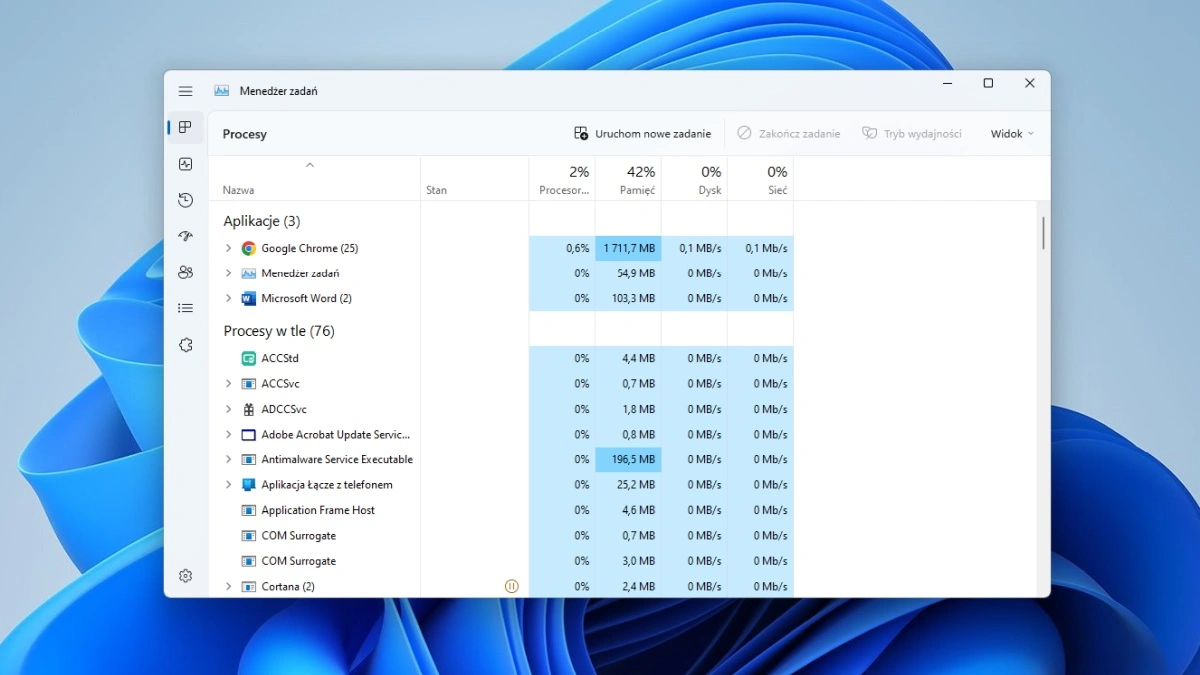Expand the Google Chrome process group

coord(227,248)
